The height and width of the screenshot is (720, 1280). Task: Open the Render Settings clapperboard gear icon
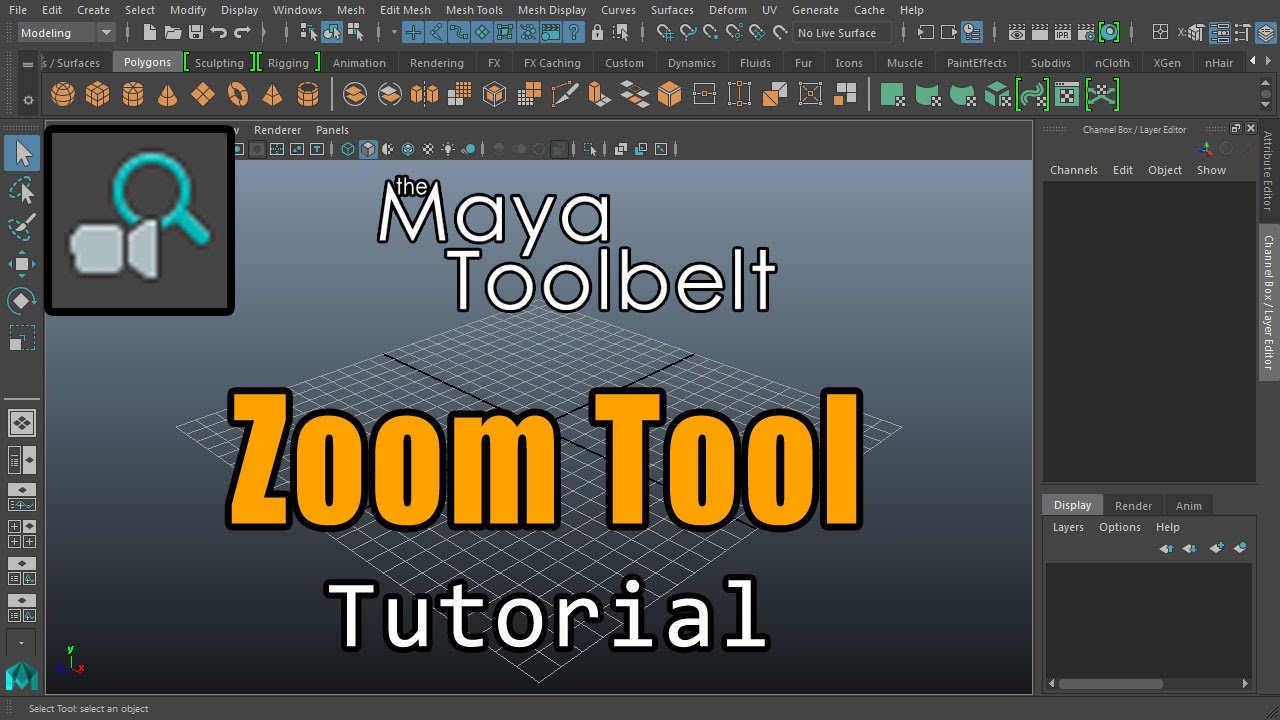1086,33
